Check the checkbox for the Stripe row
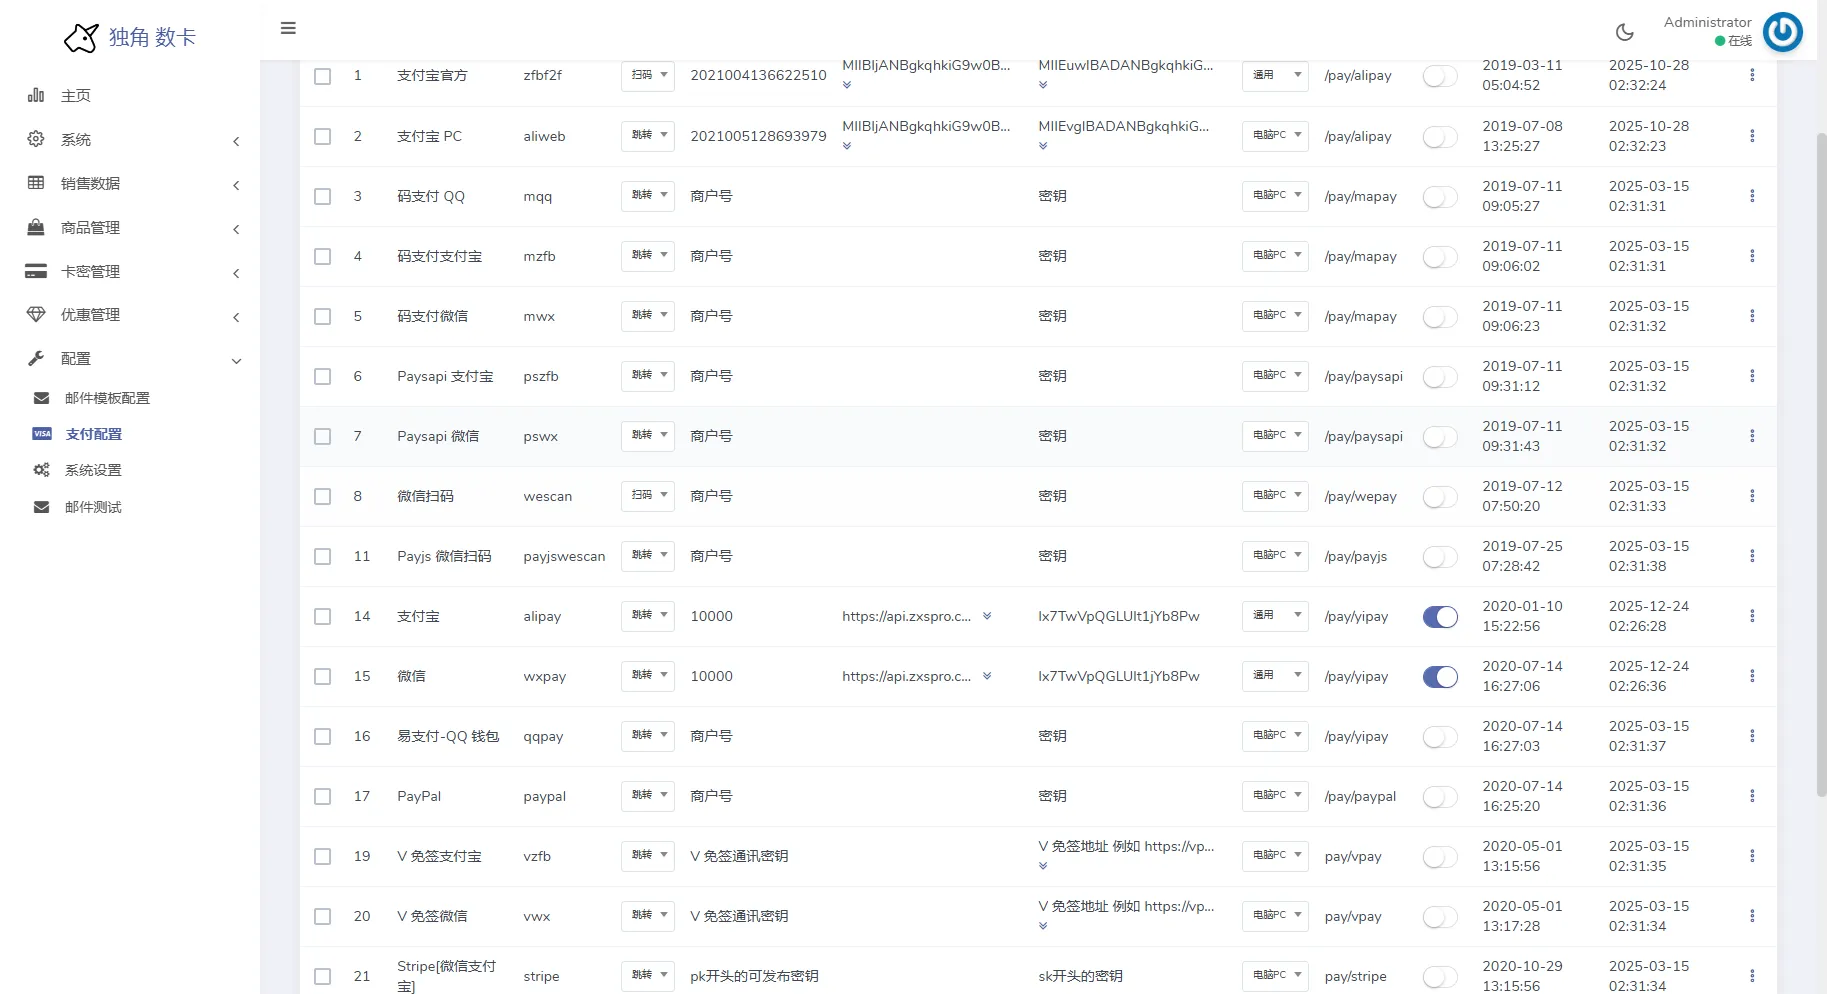 (322, 976)
